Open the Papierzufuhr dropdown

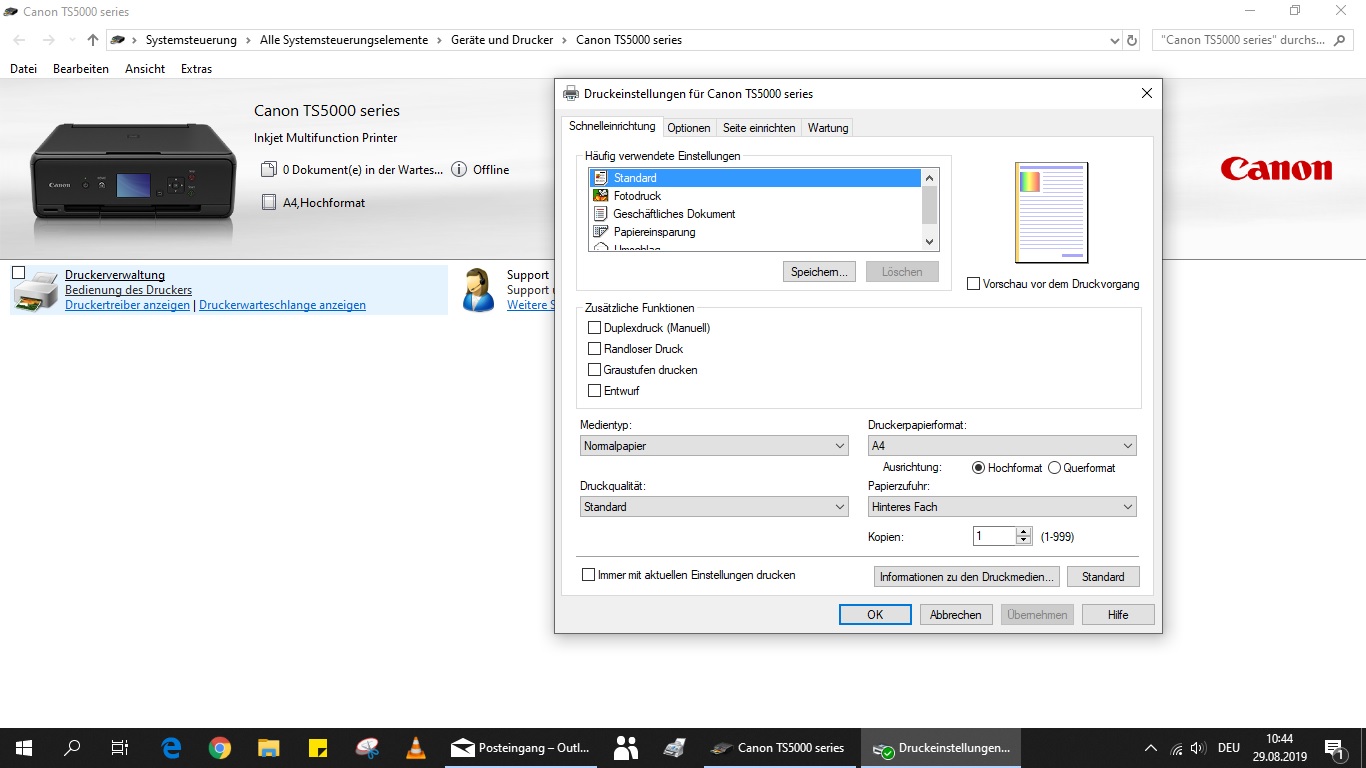pyautogui.click(x=1002, y=507)
